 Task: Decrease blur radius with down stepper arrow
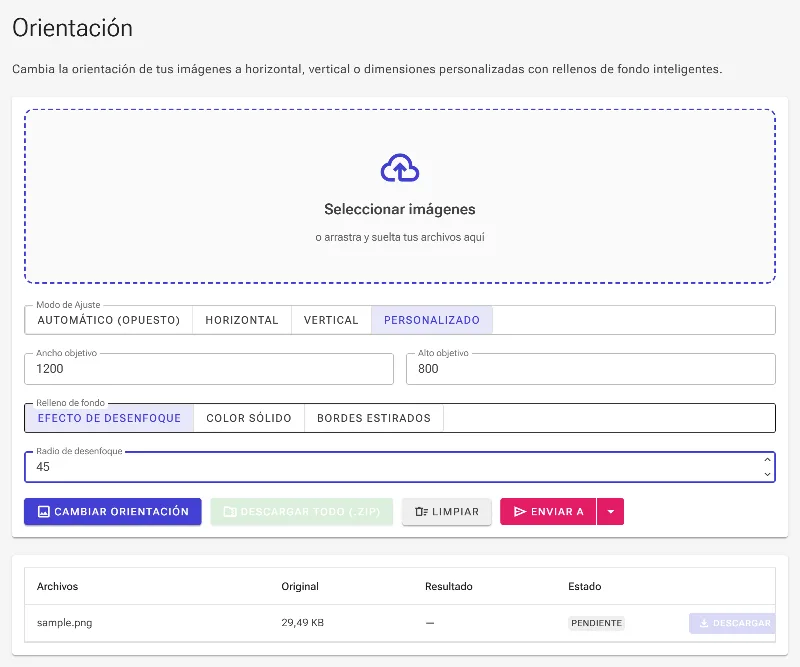coord(767,474)
